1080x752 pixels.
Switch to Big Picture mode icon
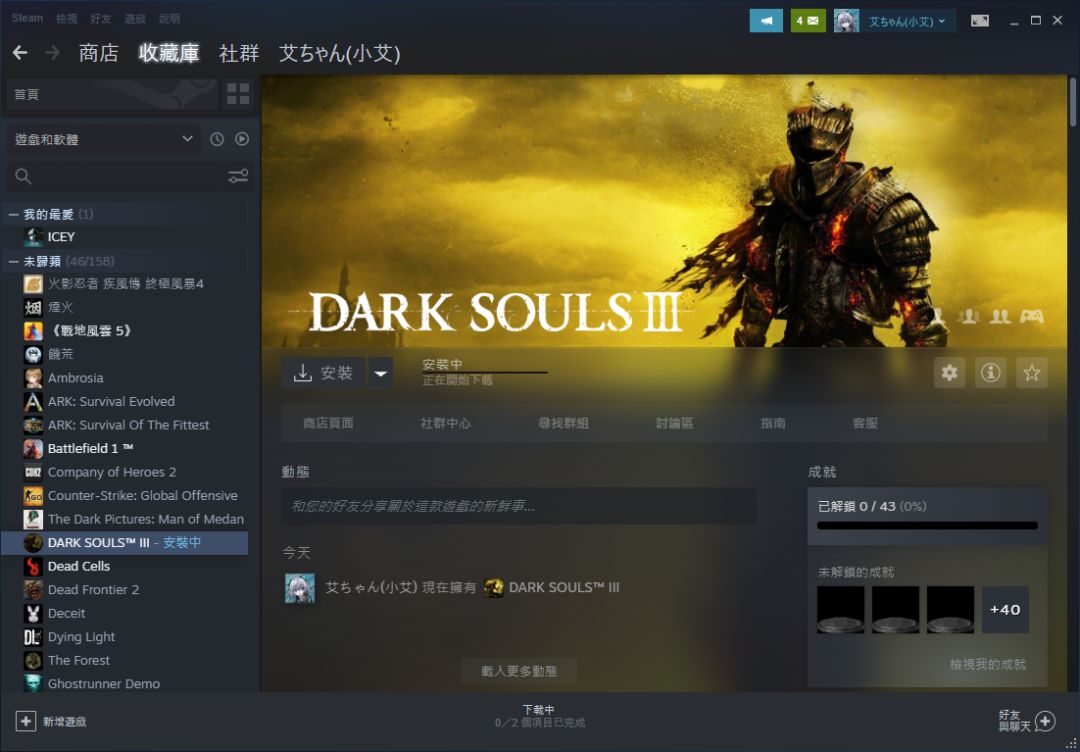click(x=979, y=21)
